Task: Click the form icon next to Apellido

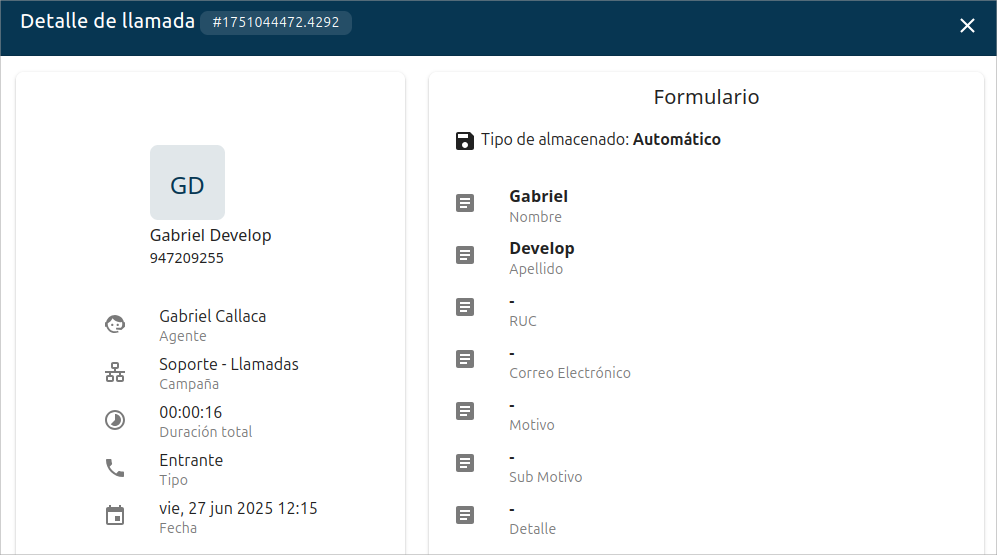Action: 465,255
